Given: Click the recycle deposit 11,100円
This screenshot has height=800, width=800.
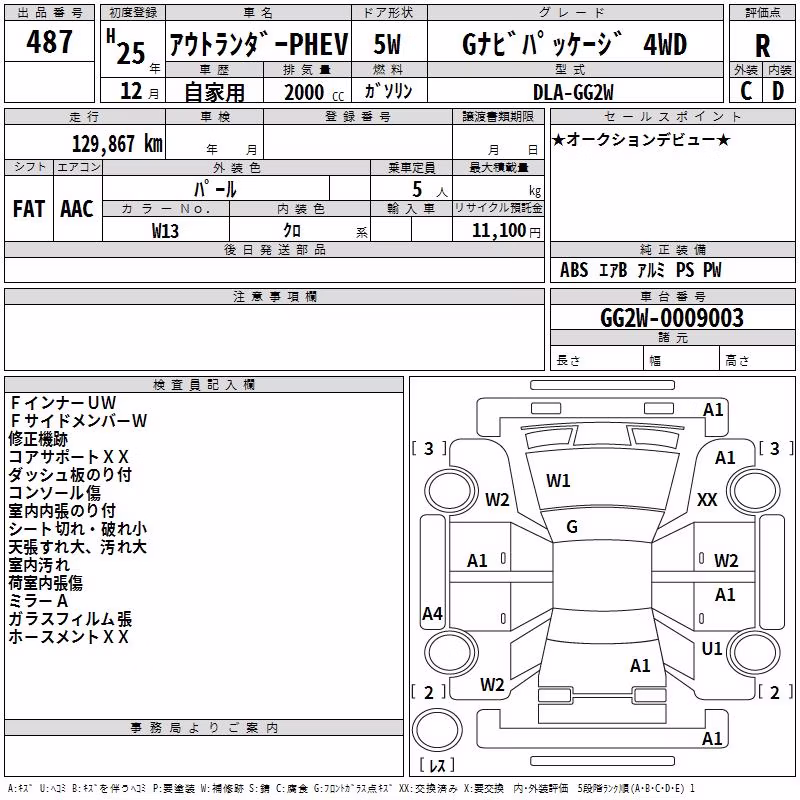Looking at the screenshot, I should [506, 231].
